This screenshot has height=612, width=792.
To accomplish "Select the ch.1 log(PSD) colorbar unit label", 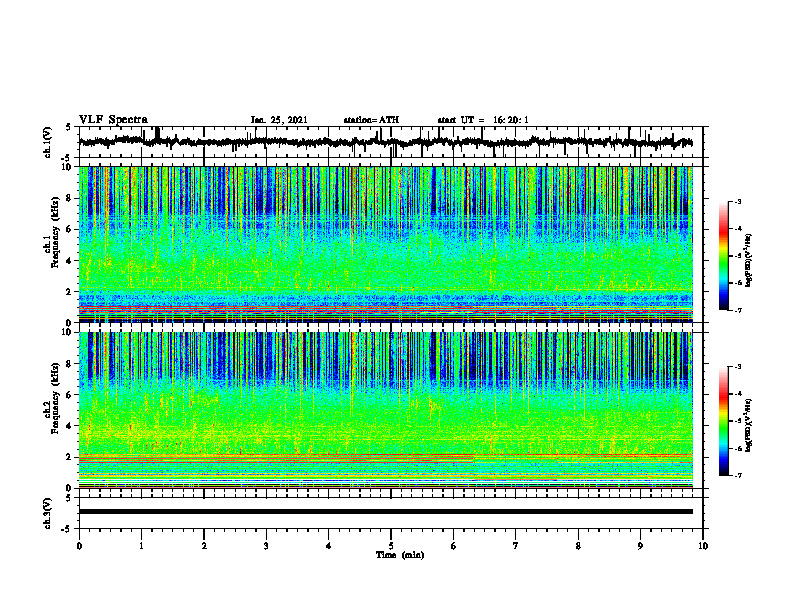I will tap(749, 260).
